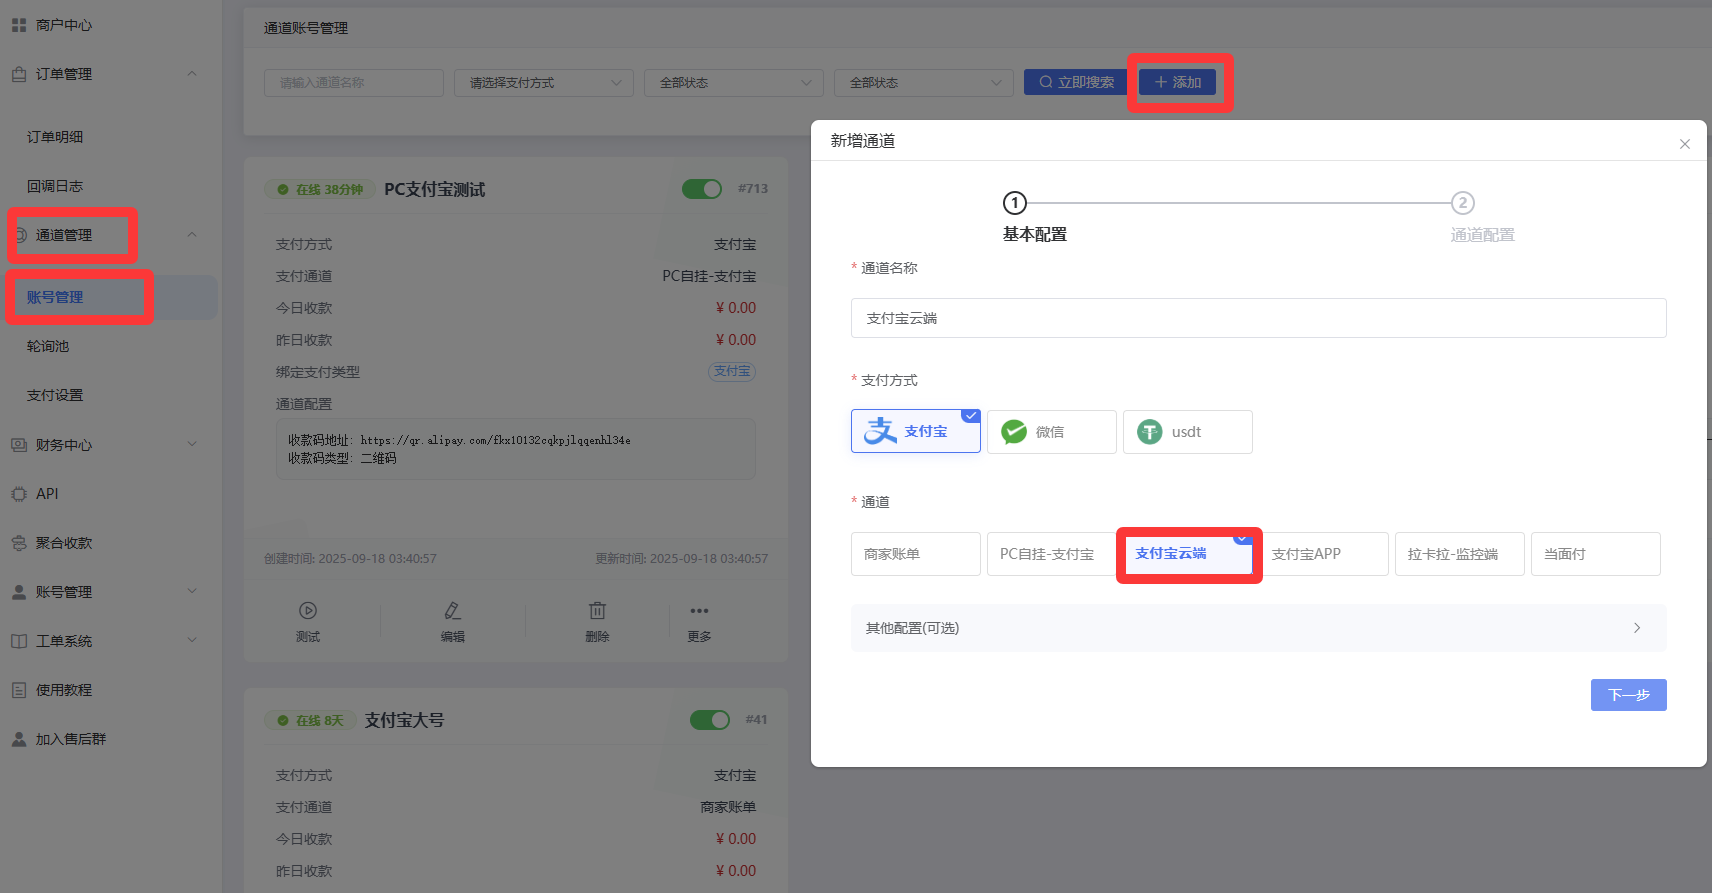Open 轮询池 in the sidebar
This screenshot has height=893, width=1712.
pyautogui.click(x=48, y=346)
